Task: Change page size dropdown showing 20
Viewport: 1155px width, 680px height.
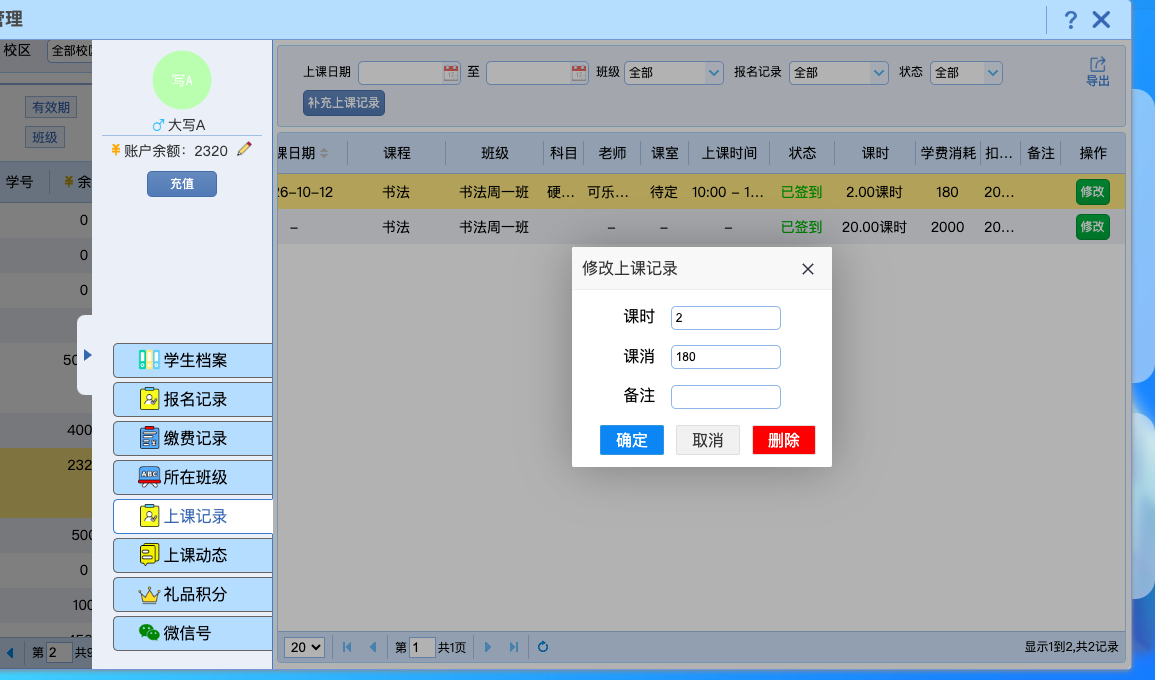Action: coord(304,647)
